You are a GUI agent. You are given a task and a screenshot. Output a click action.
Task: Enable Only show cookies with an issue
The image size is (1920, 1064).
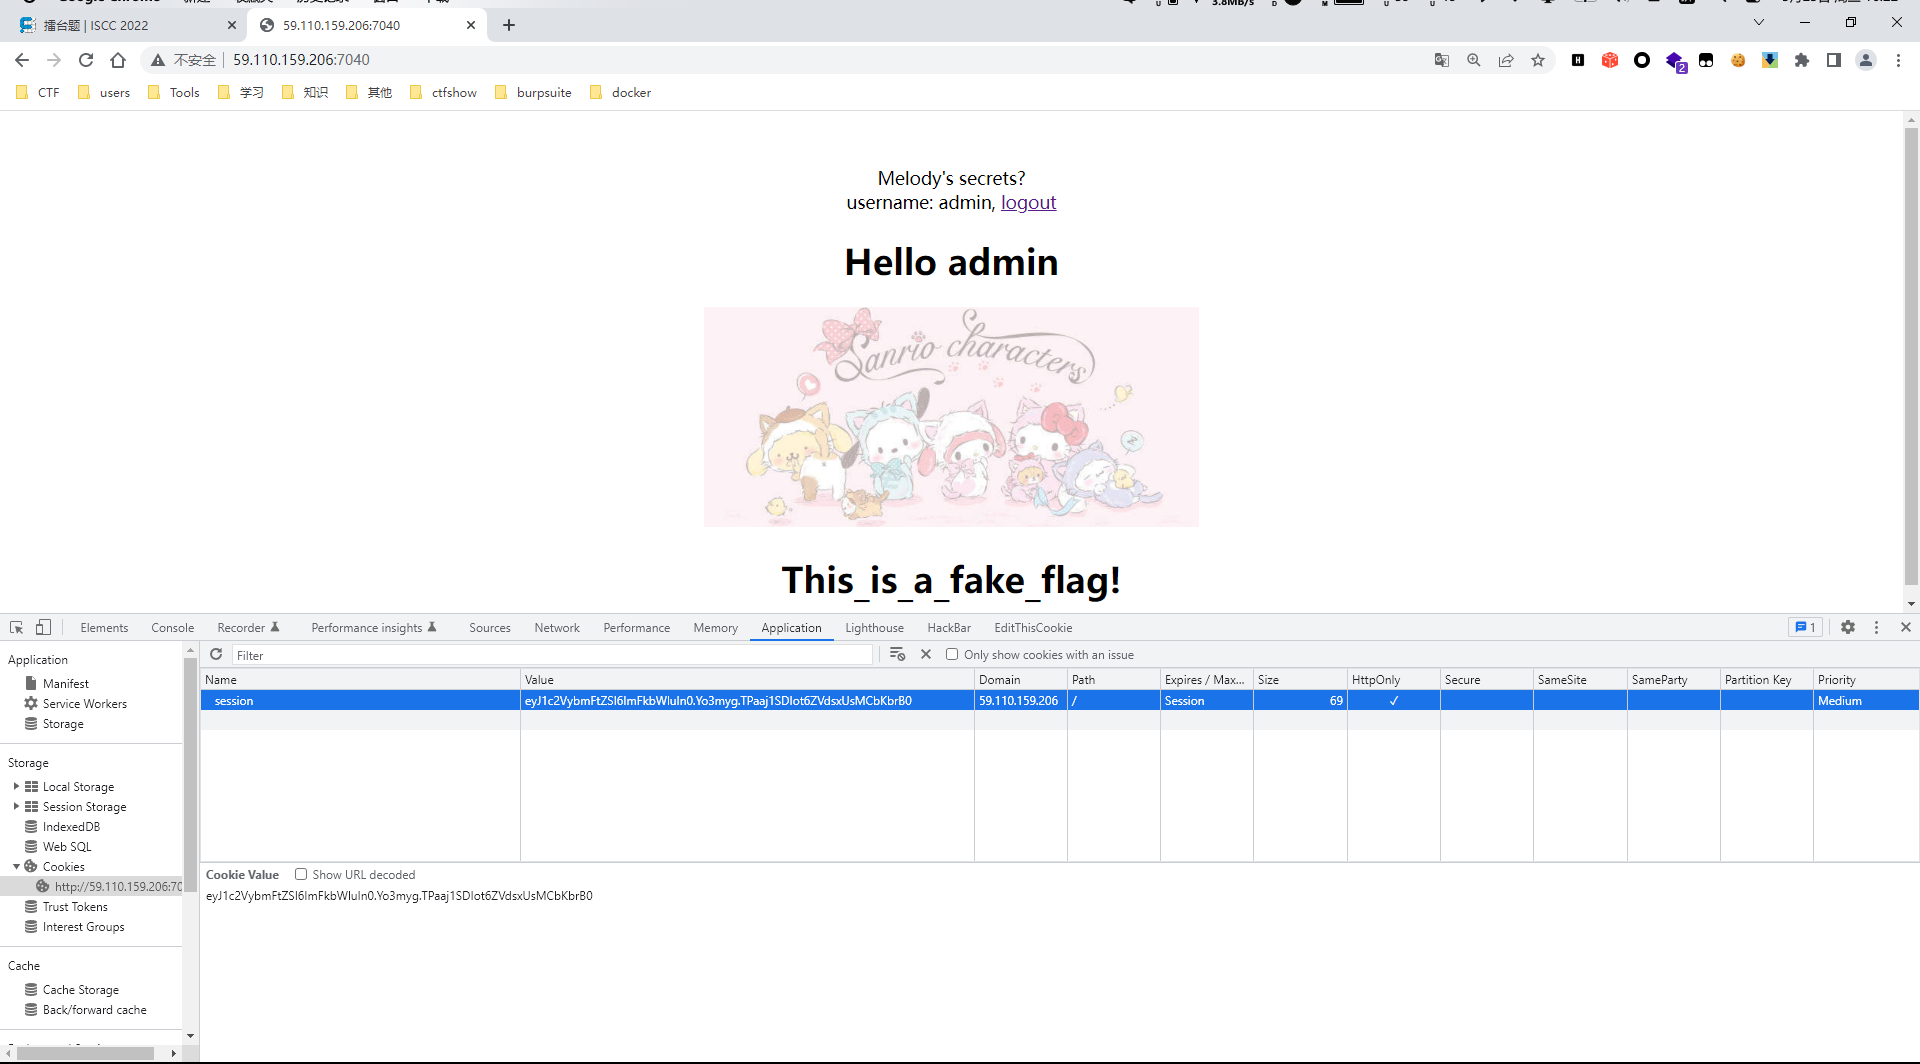pyautogui.click(x=952, y=654)
